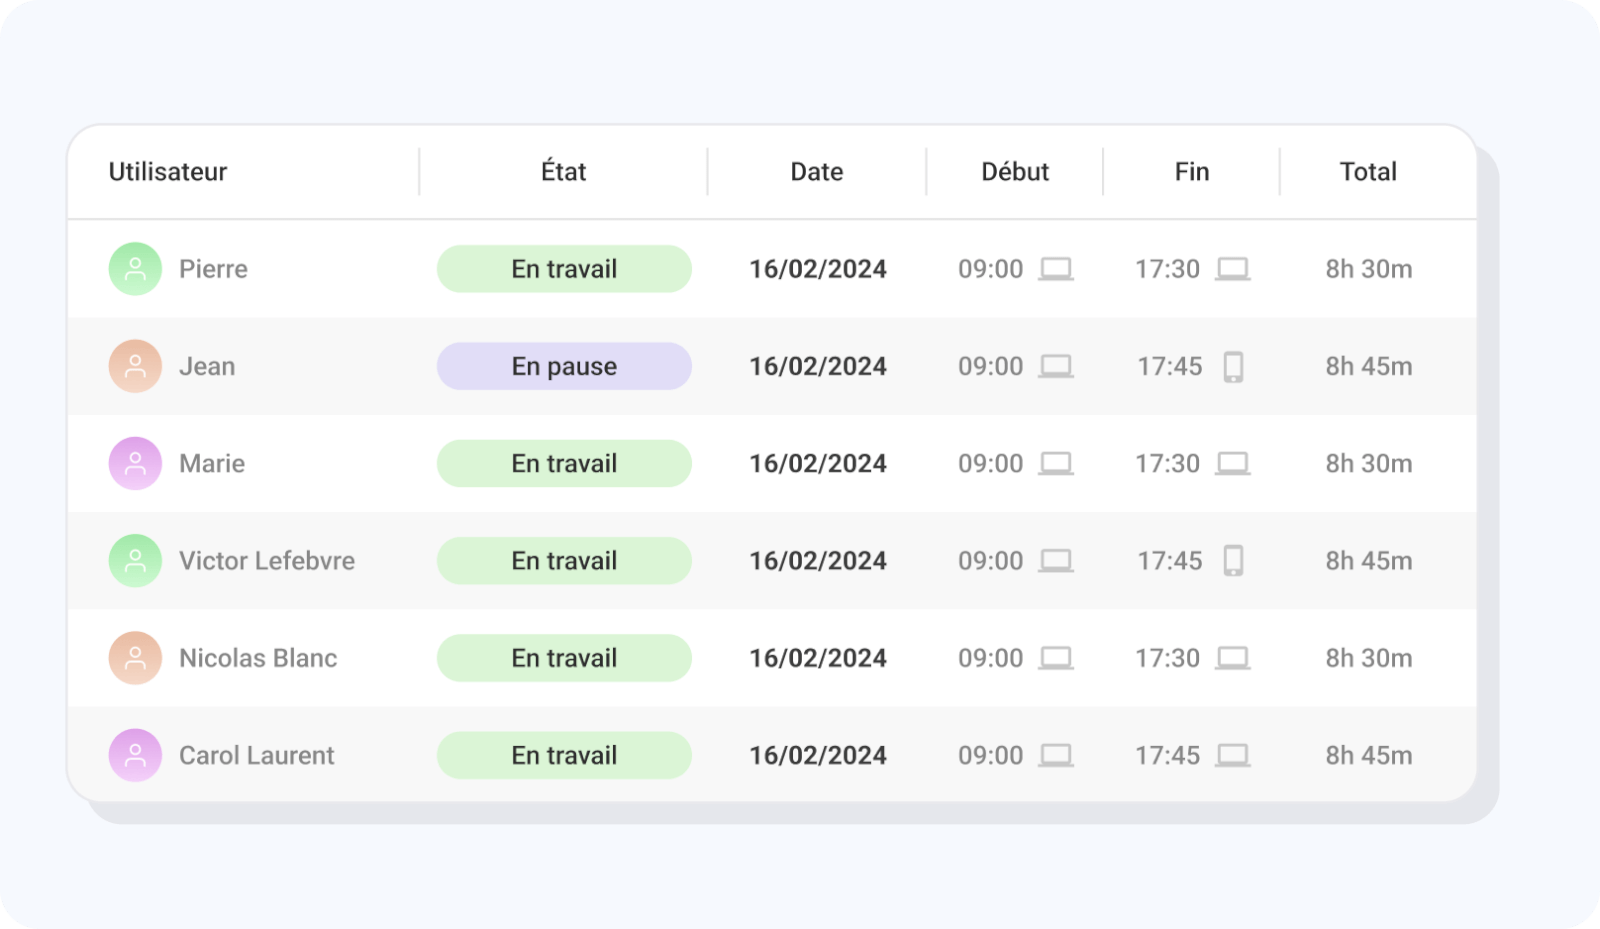Click Jean's En pause status badge
Image resolution: width=1600 pixels, height=929 pixels.
click(564, 366)
